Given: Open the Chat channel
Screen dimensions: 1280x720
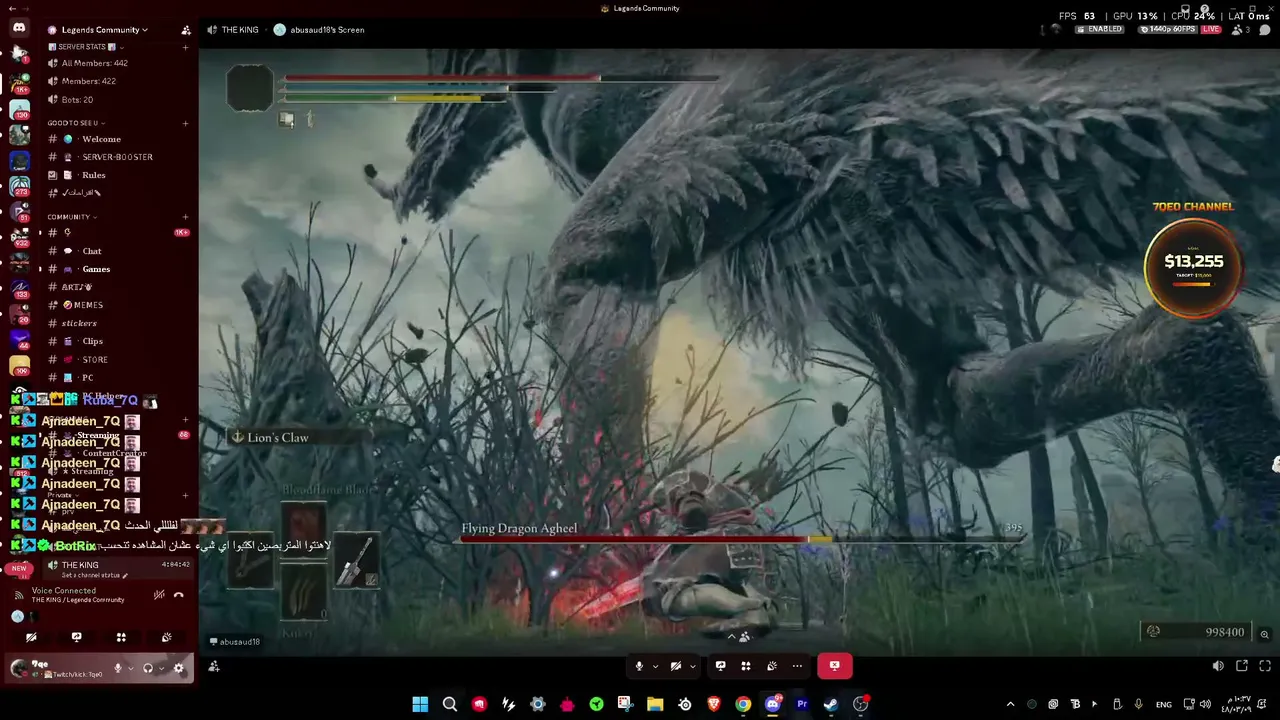Looking at the screenshot, I should (118, 251).
